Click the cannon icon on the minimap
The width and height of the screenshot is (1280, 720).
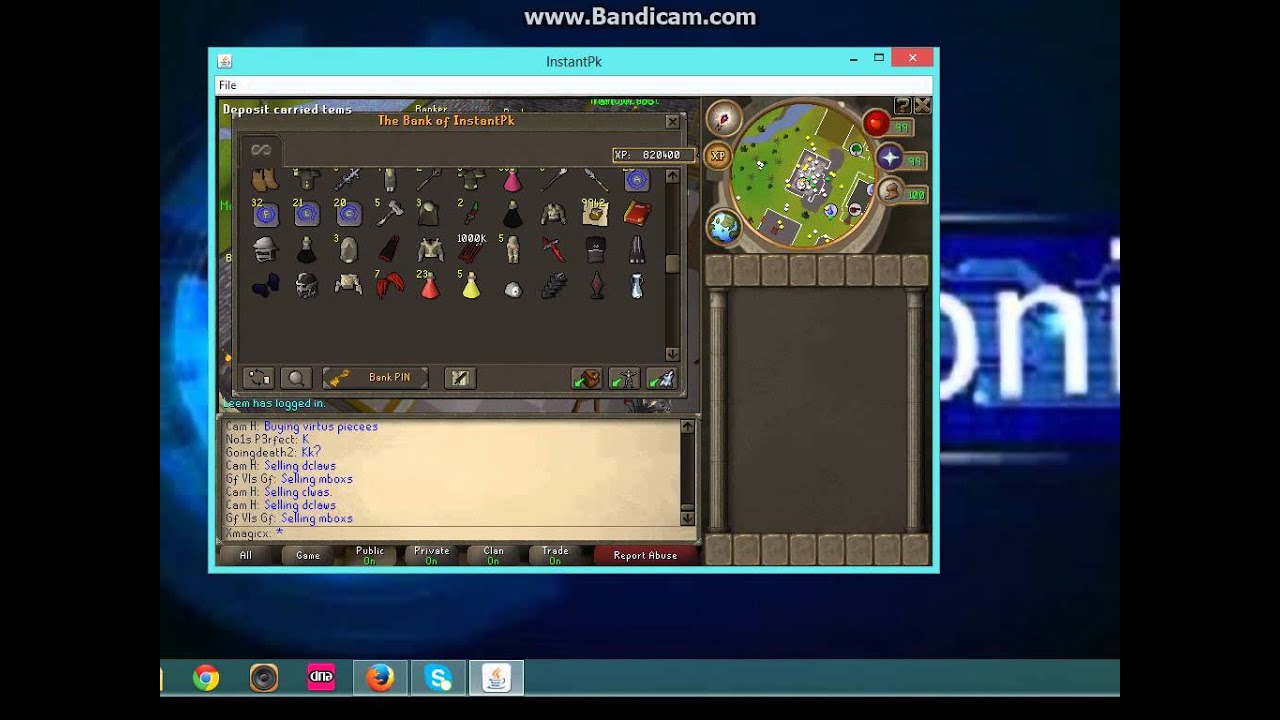(857, 210)
